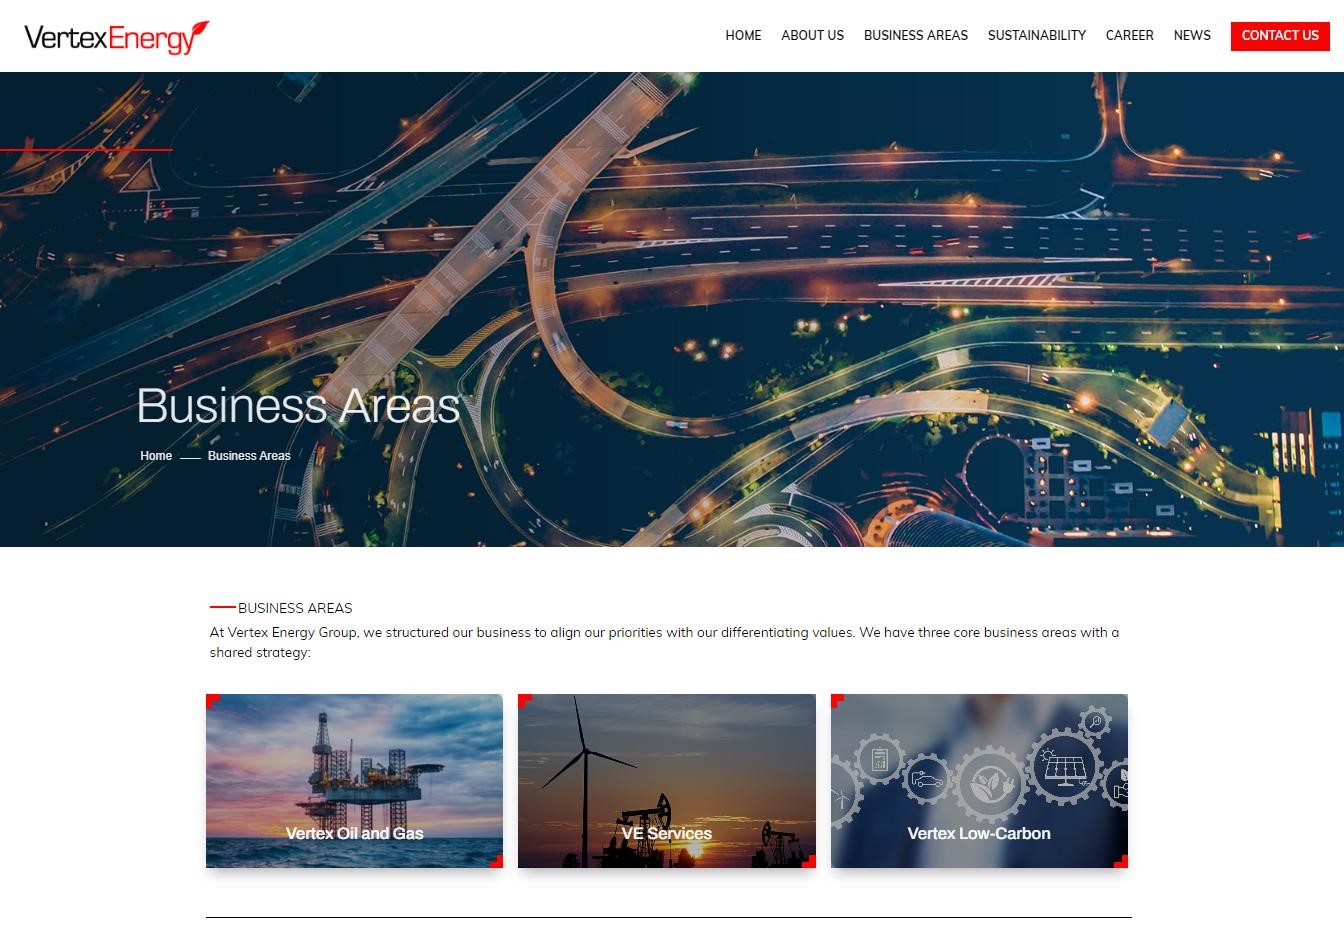The width and height of the screenshot is (1344, 936).
Task: Open the HOME menu item
Action: click(x=743, y=35)
